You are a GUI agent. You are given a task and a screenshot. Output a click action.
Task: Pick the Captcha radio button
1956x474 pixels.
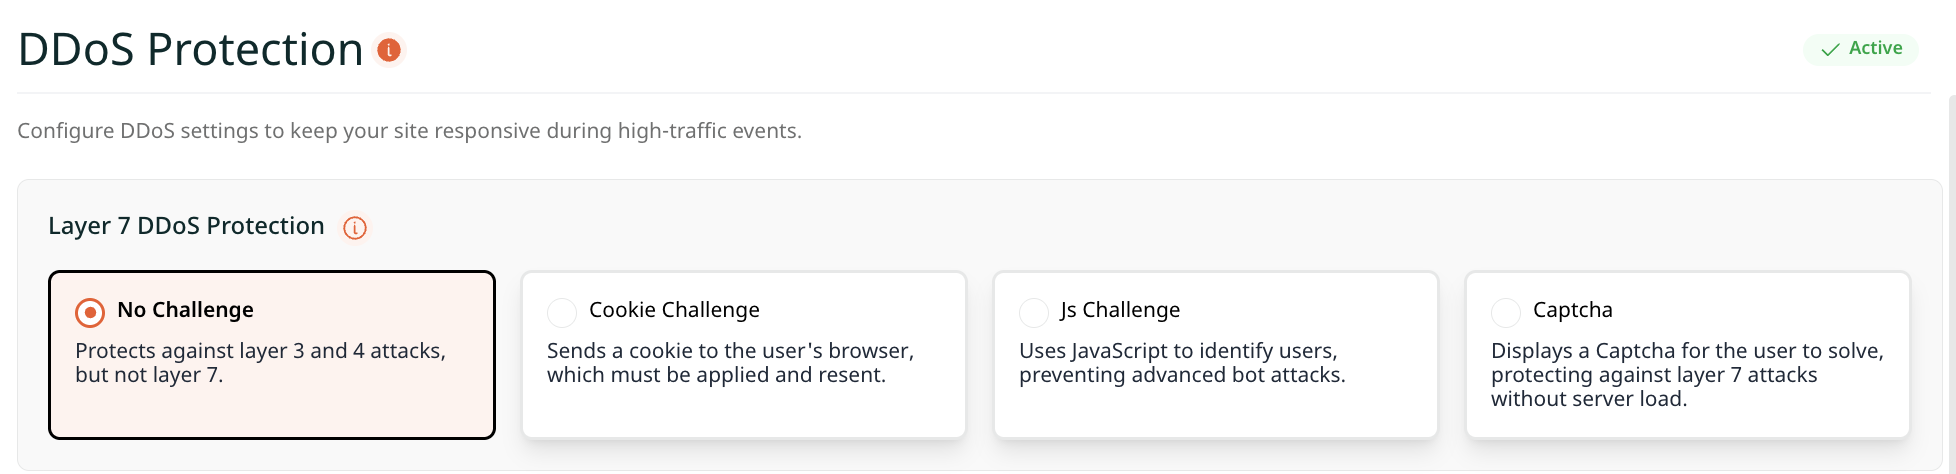tap(1506, 313)
